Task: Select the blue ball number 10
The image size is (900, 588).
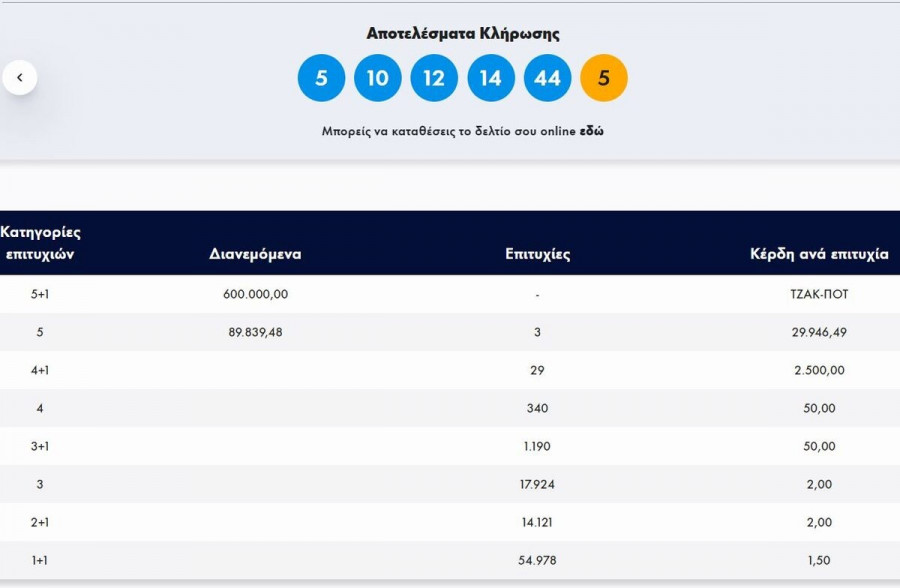Action: (x=377, y=78)
